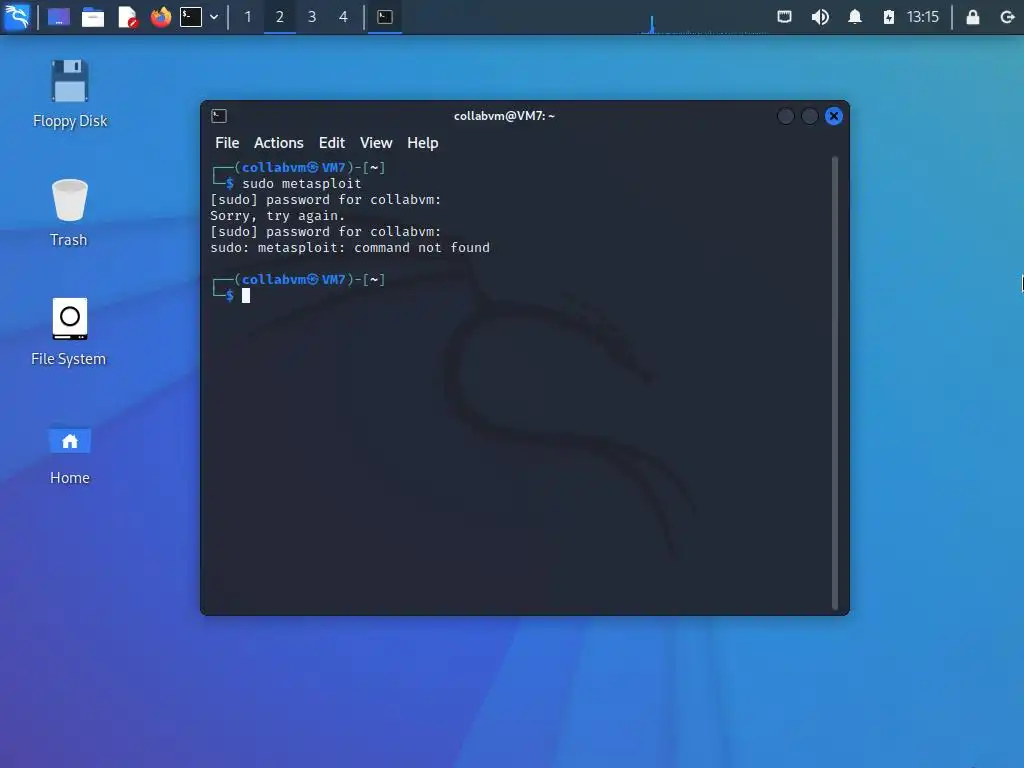Open the File menu in terminal
Viewport: 1024px width, 768px height.
click(227, 143)
